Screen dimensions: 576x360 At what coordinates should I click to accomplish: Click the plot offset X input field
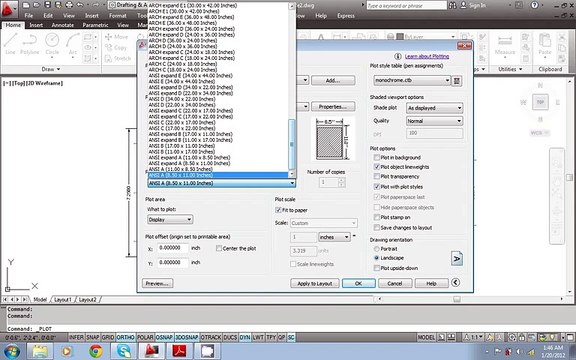click(173, 248)
